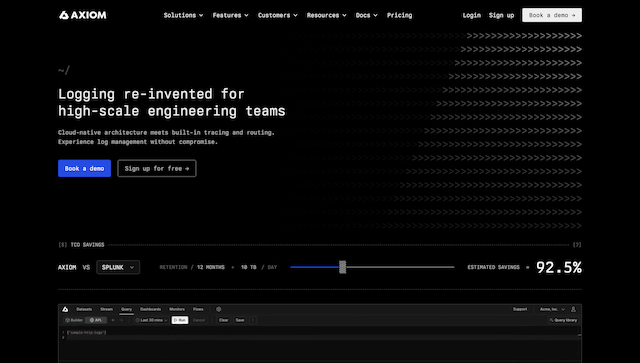Save the query
This screenshot has width=640, height=363.
240,320
